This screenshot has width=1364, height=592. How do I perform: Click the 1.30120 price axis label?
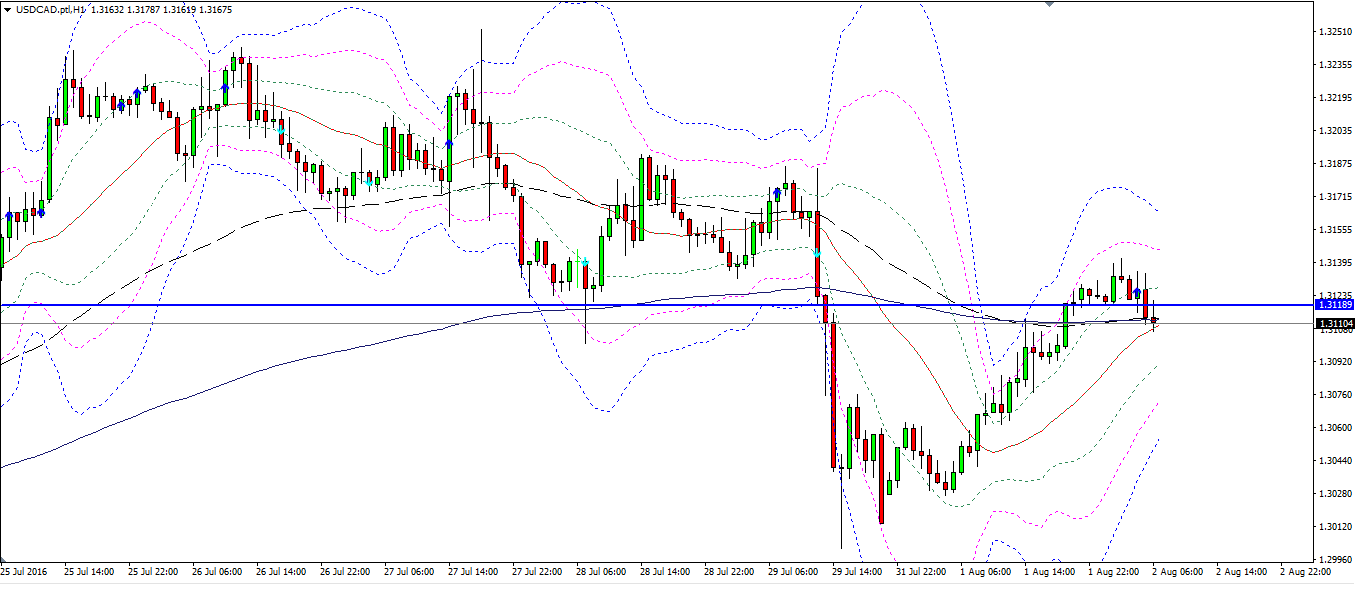point(1336,526)
